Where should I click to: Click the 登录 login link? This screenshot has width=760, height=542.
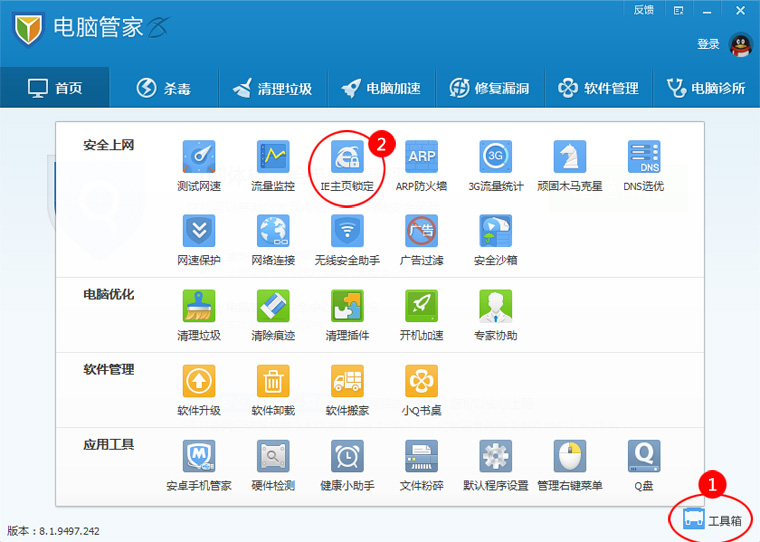click(708, 44)
